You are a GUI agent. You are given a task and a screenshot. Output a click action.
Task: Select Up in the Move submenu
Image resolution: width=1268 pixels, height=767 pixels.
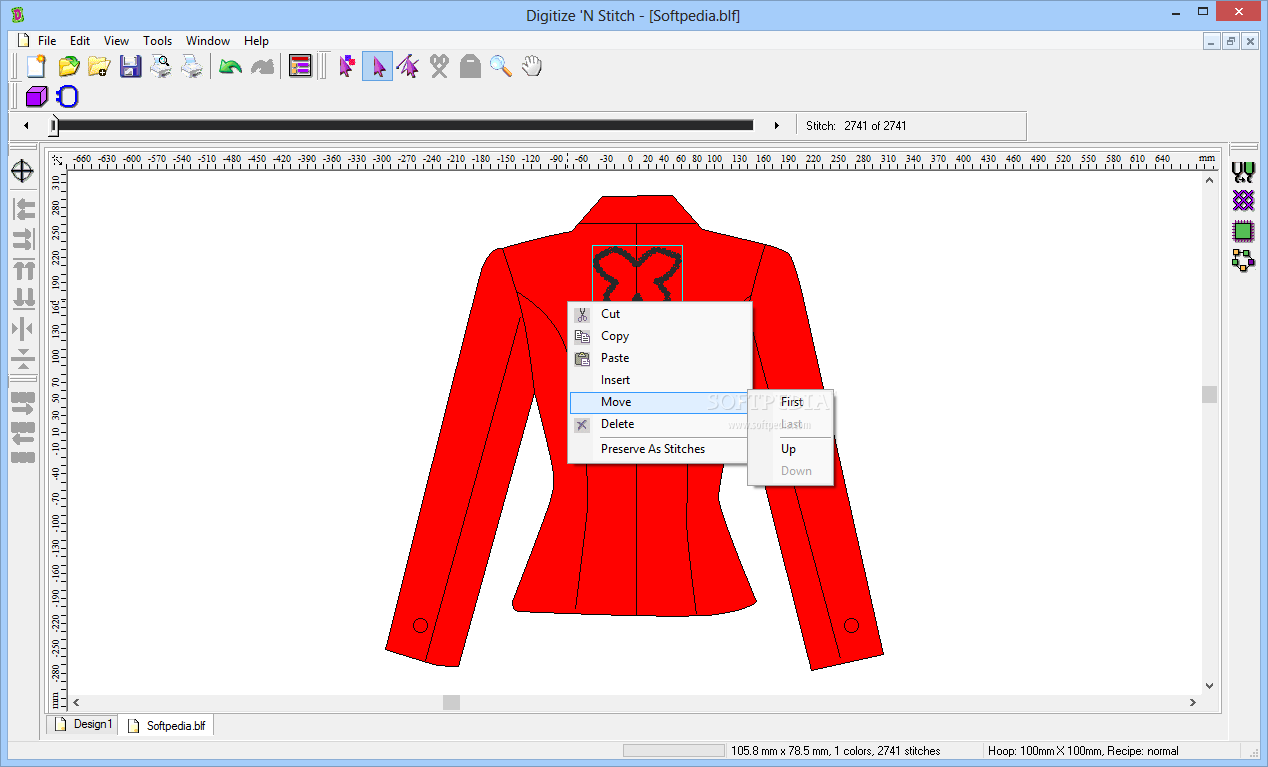[x=791, y=449]
